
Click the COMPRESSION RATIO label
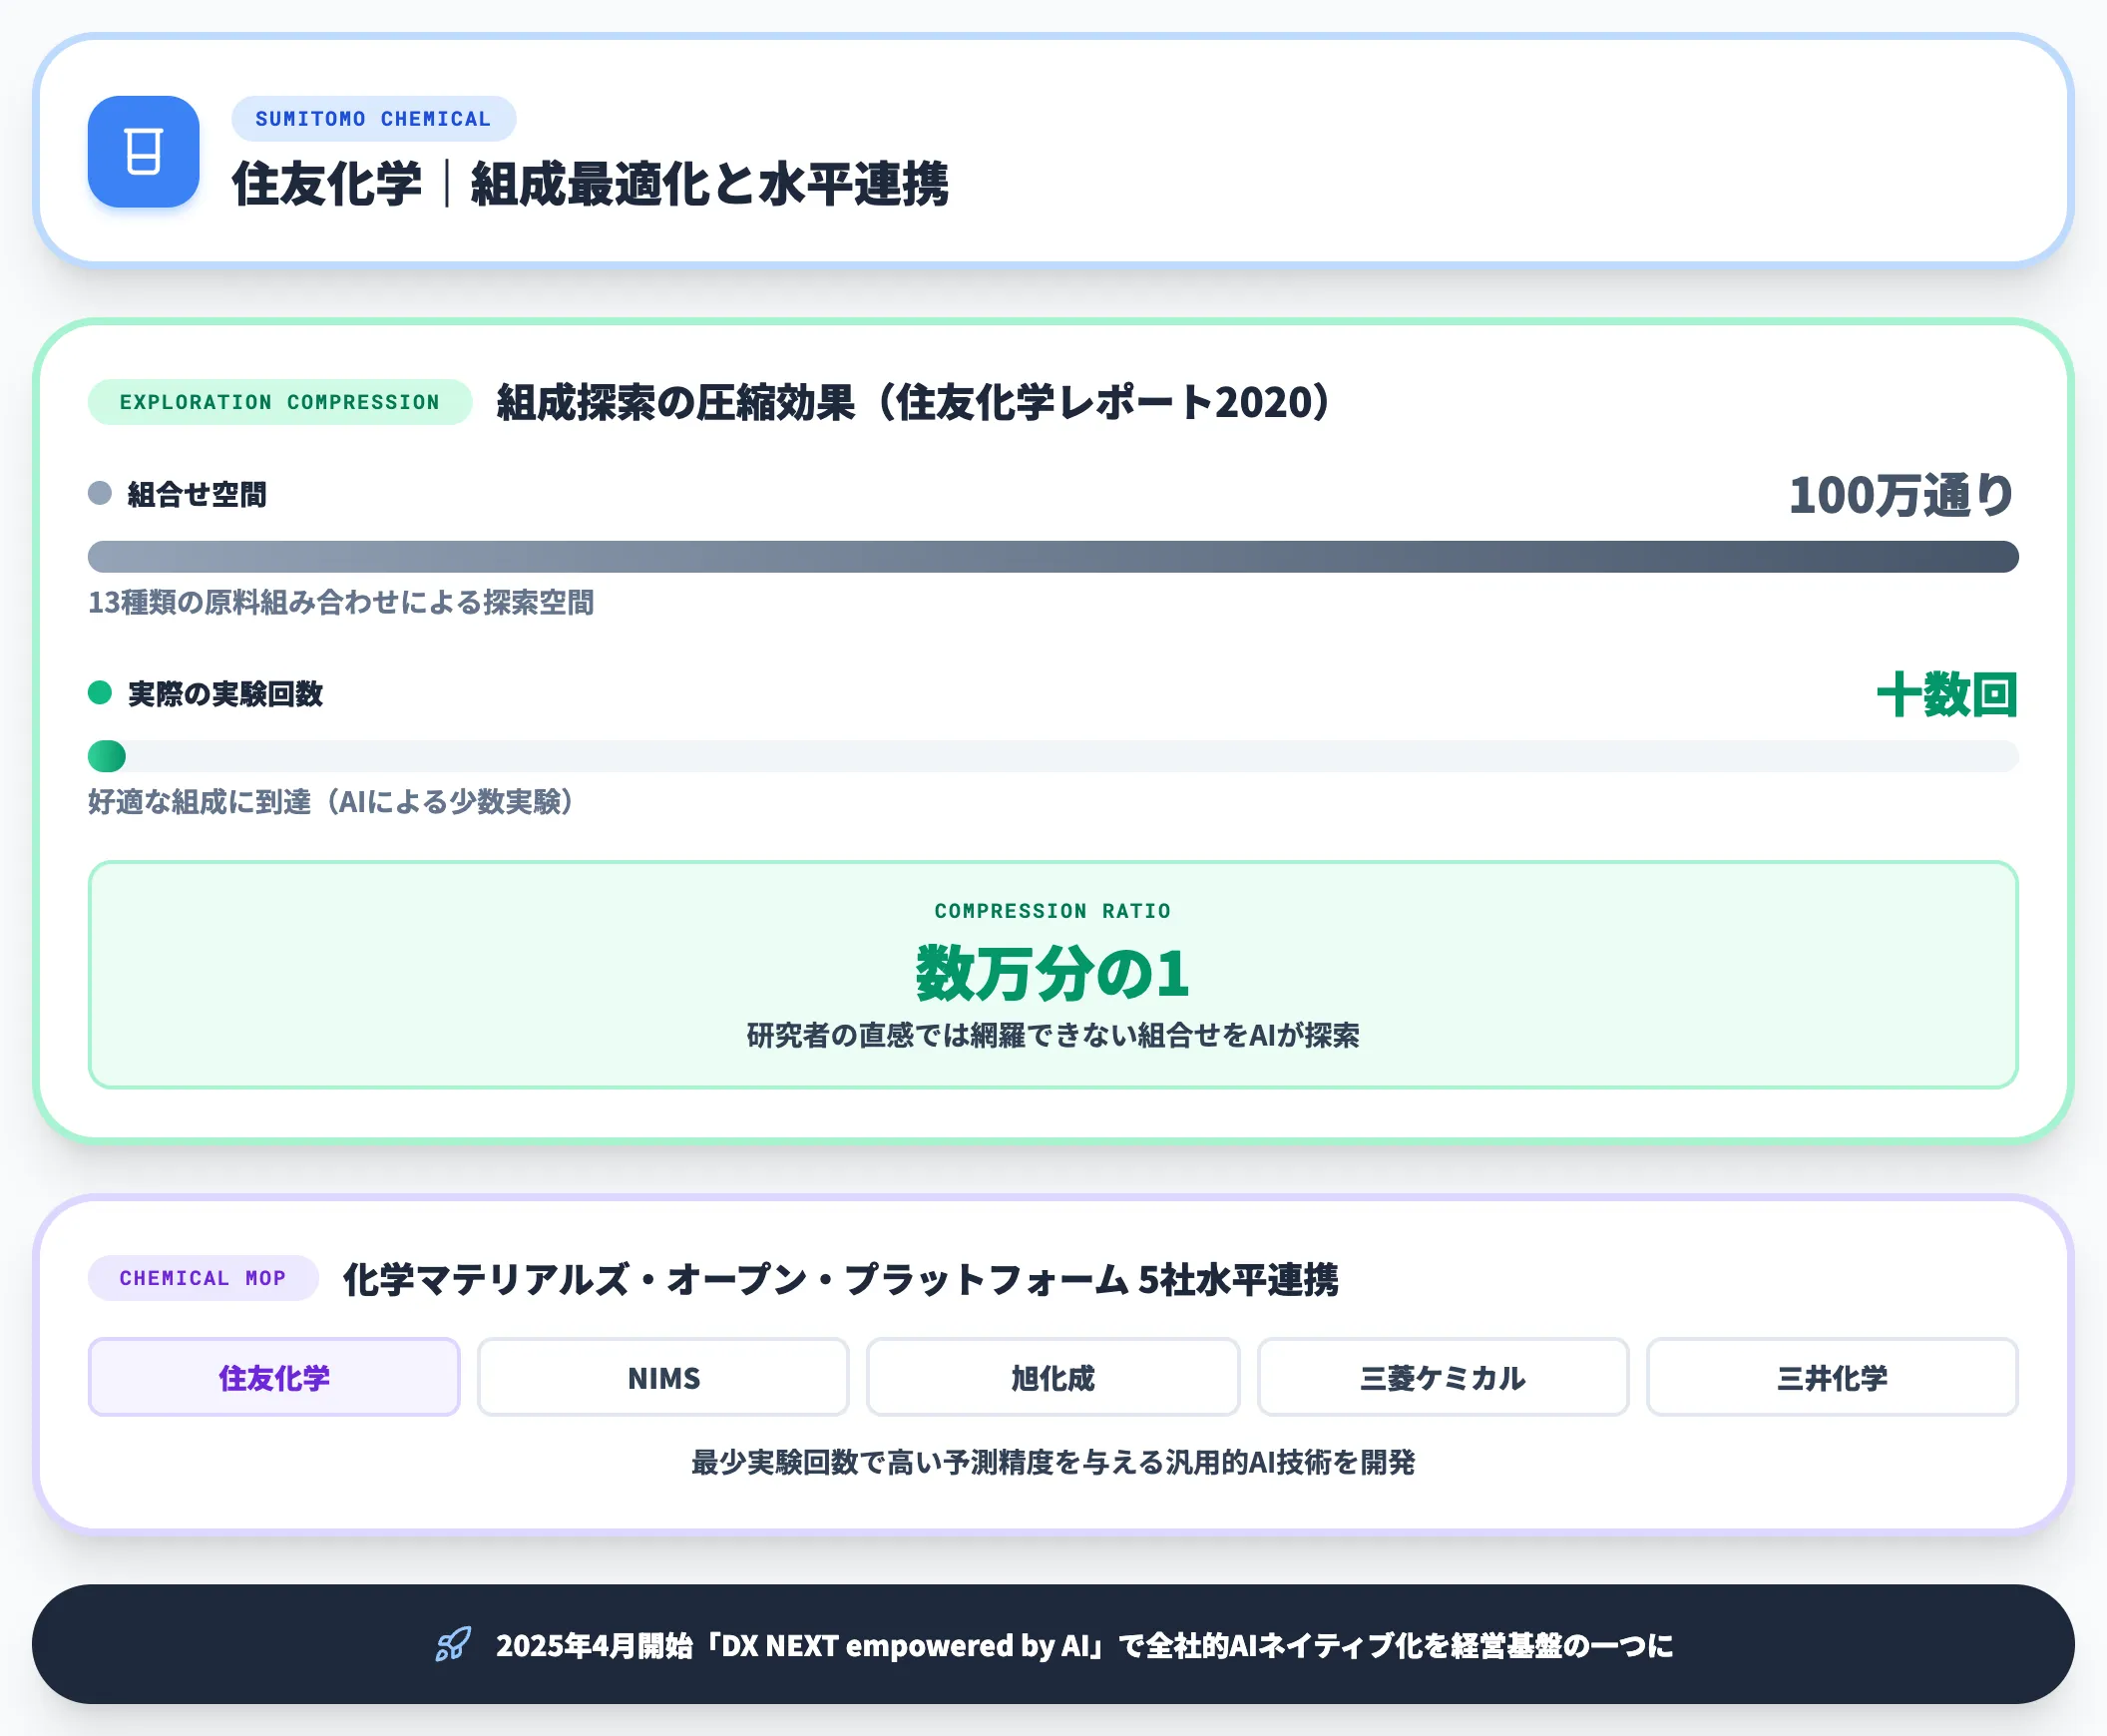1053,911
